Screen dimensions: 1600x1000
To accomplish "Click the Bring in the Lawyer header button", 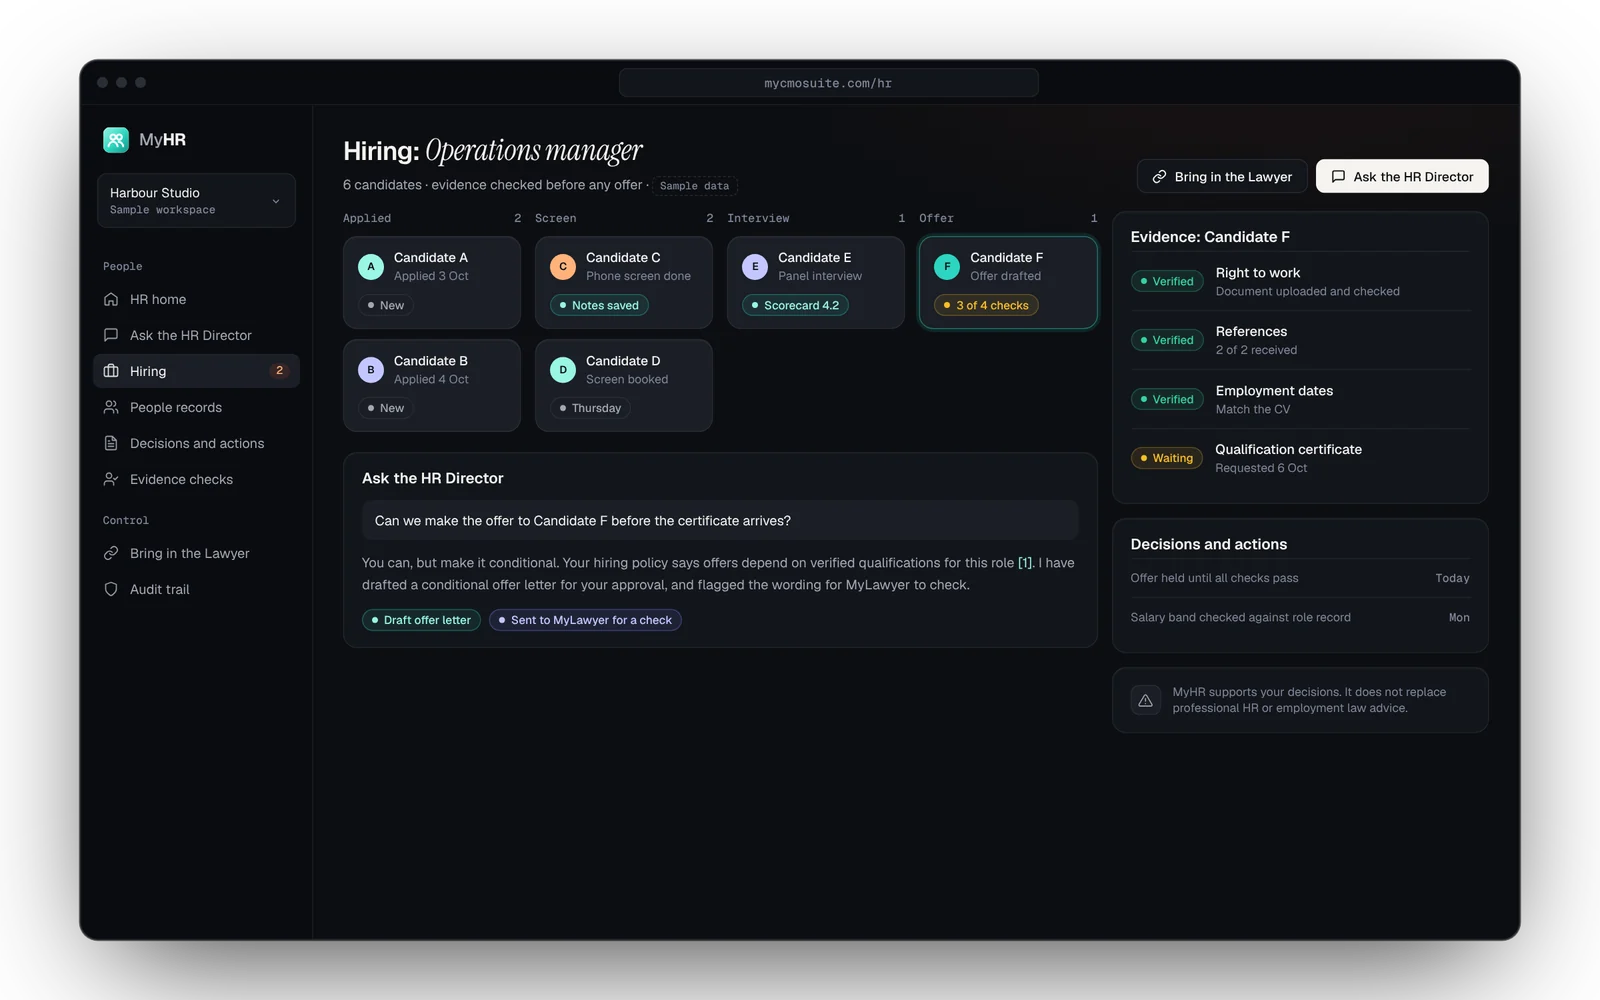I will click(x=1222, y=176).
